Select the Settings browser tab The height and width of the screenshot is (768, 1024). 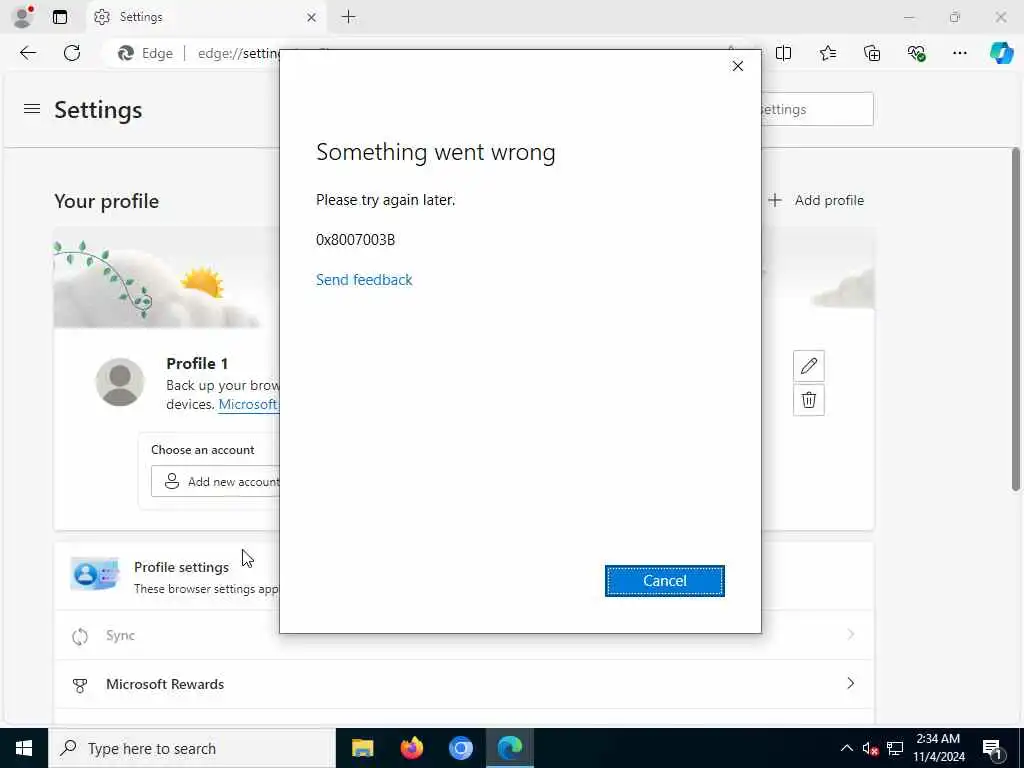[x=204, y=17]
